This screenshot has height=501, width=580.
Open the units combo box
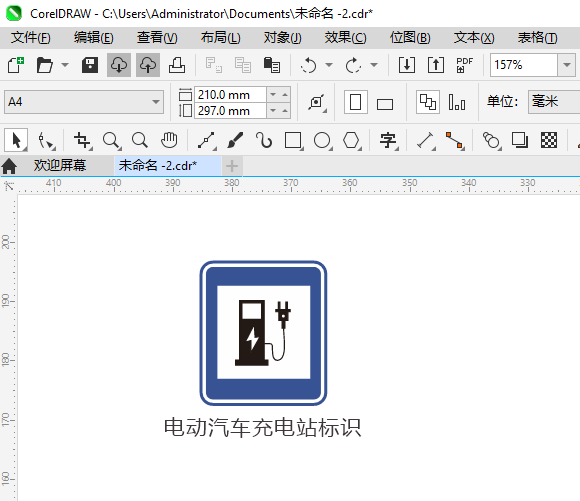[554, 102]
